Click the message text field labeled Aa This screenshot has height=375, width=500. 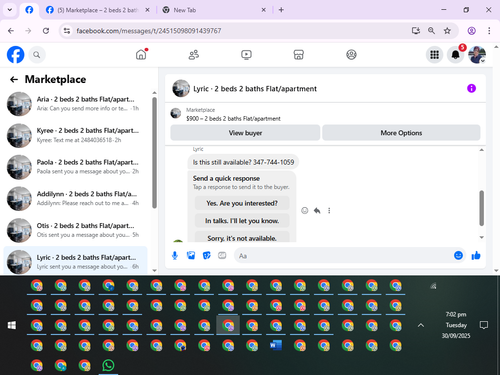(x=343, y=256)
